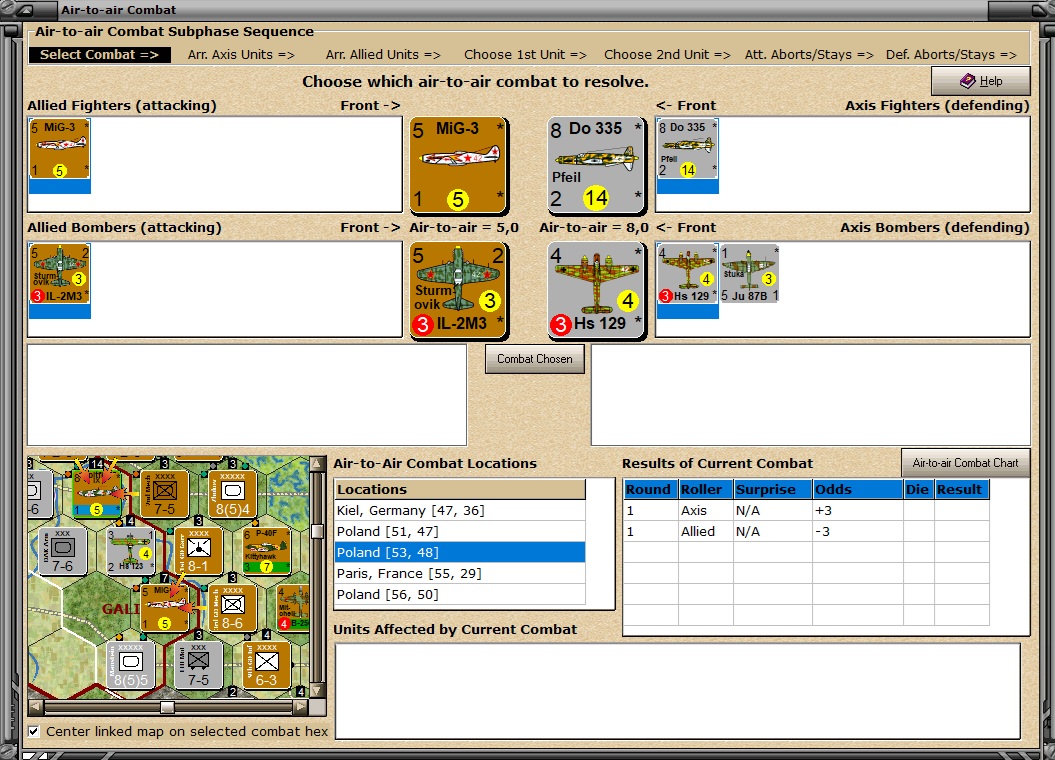Click the gray 8(5)5 HQ counter on the map

pyautogui.click(x=131, y=665)
